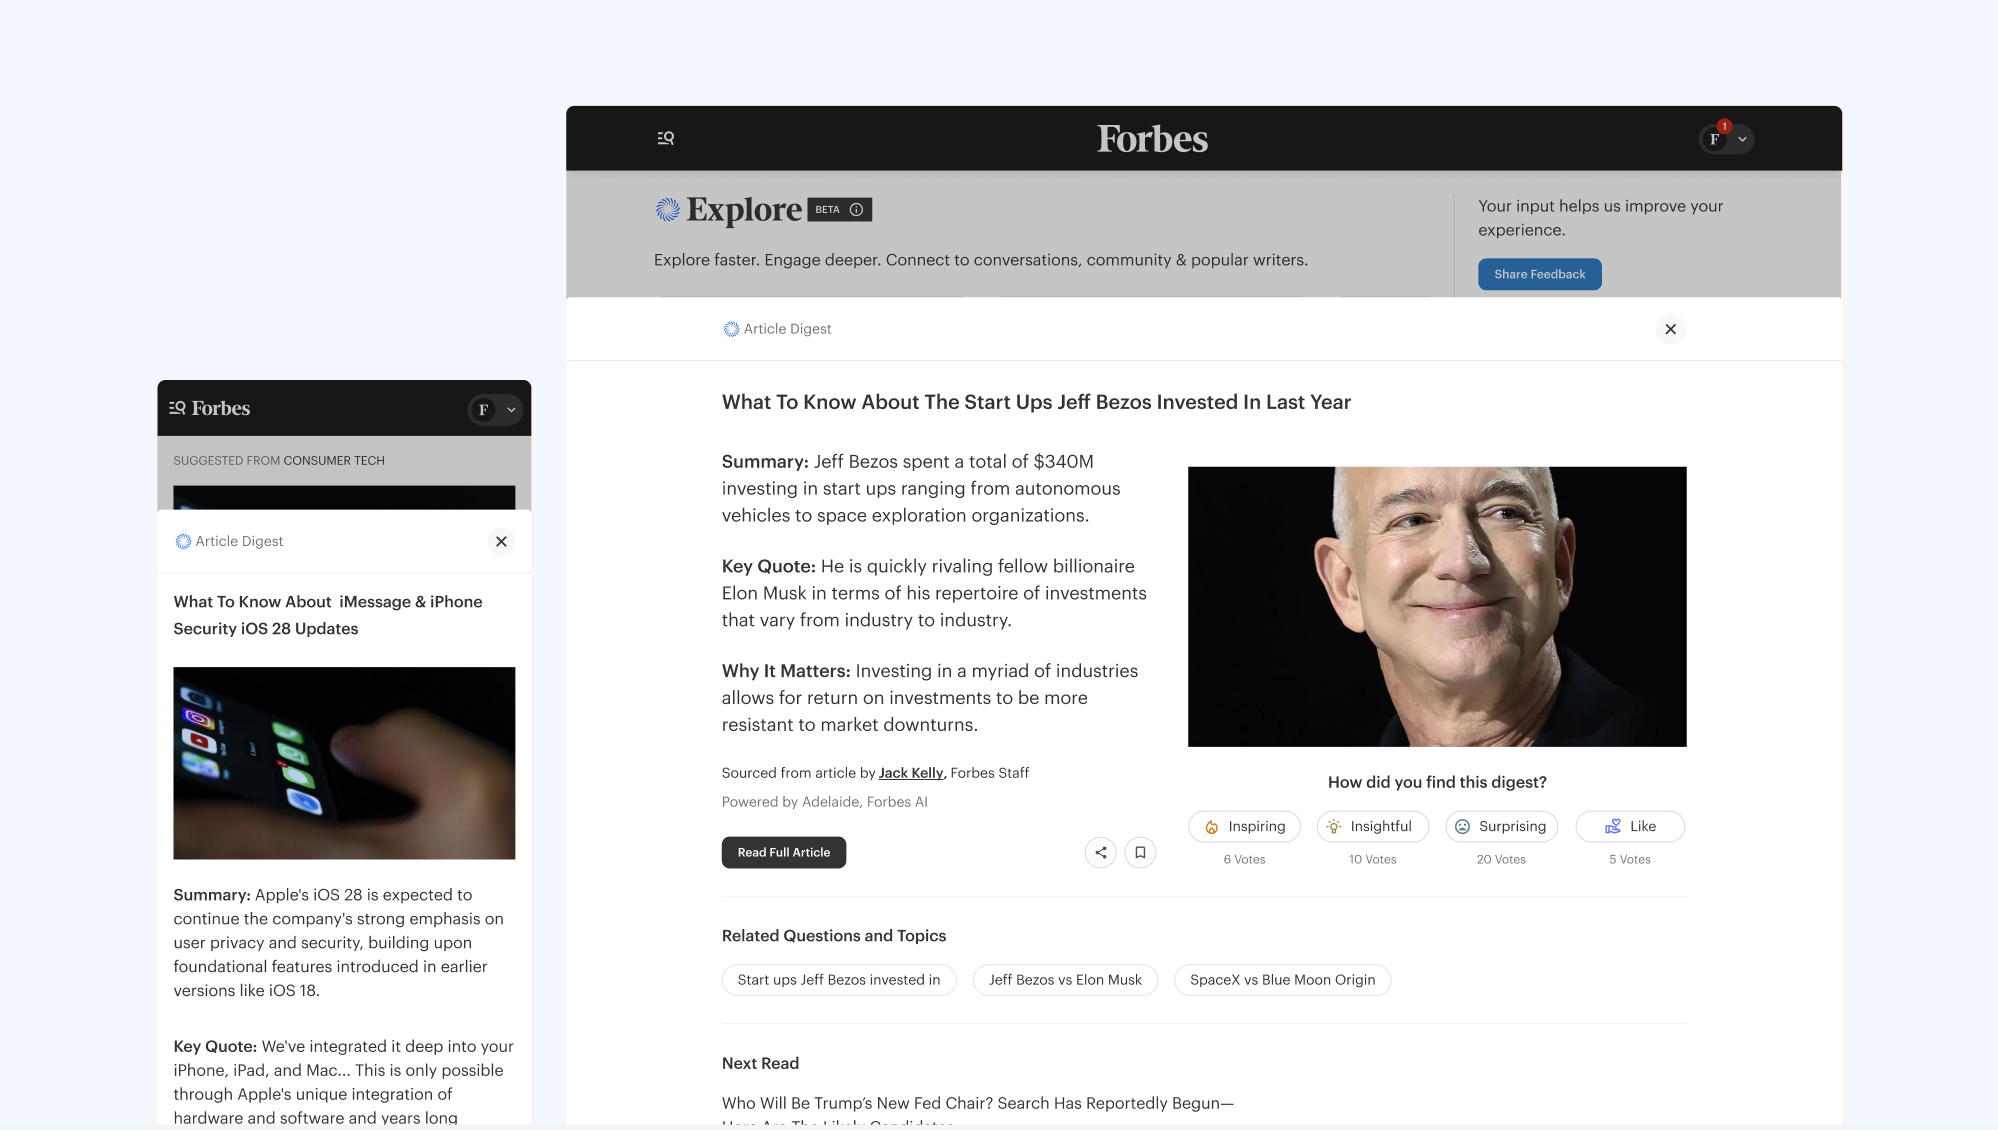Viewport: 1998px width, 1130px height.
Task: Click the iPhone thumbnail image in mobile digest
Action: 344,763
